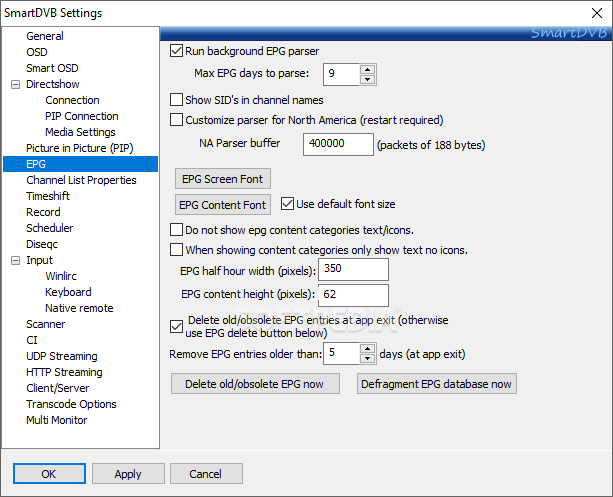Select the Directshow tree item
Screen dimensions: 613x497
tap(52, 84)
